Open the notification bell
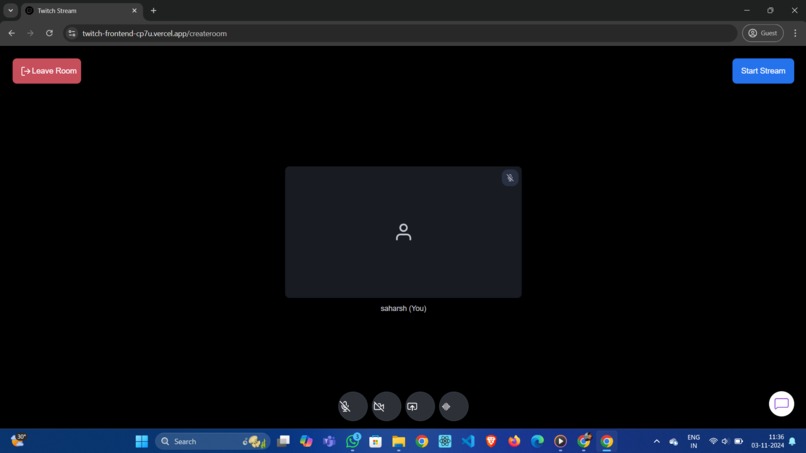Image resolution: width=806 pixels, height=453 pixels. tap(792, 441)
